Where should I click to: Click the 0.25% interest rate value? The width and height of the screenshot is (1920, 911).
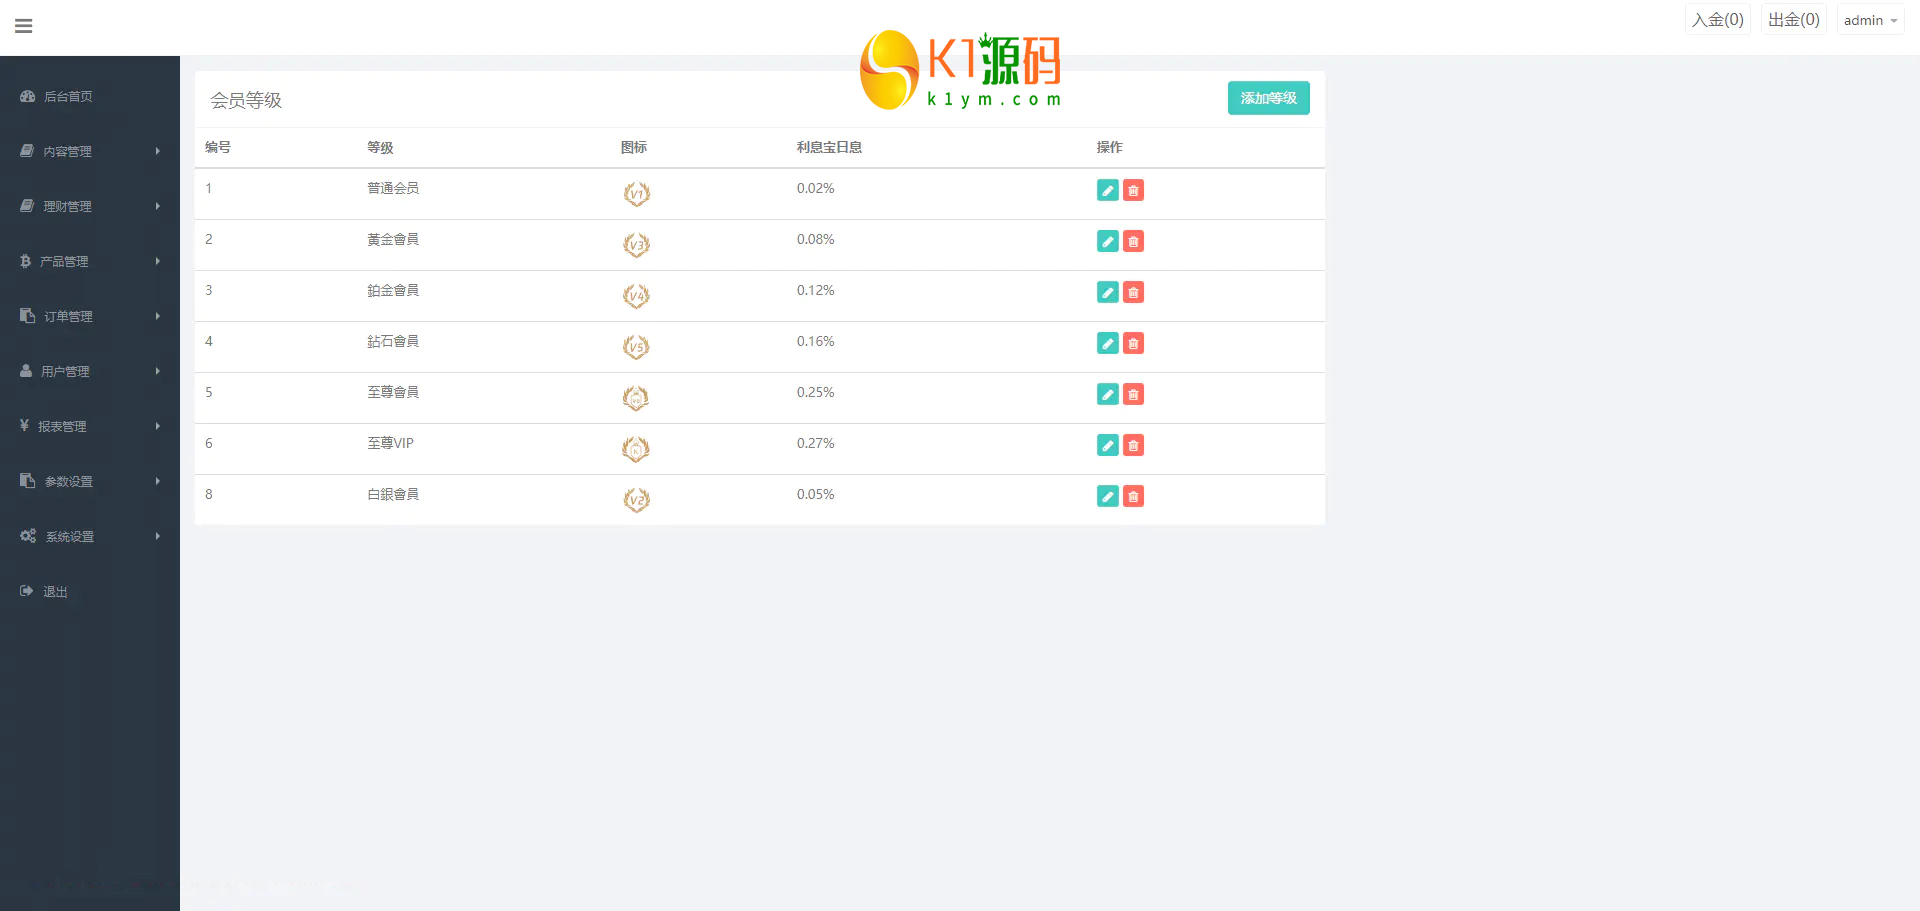pos(815,393)
